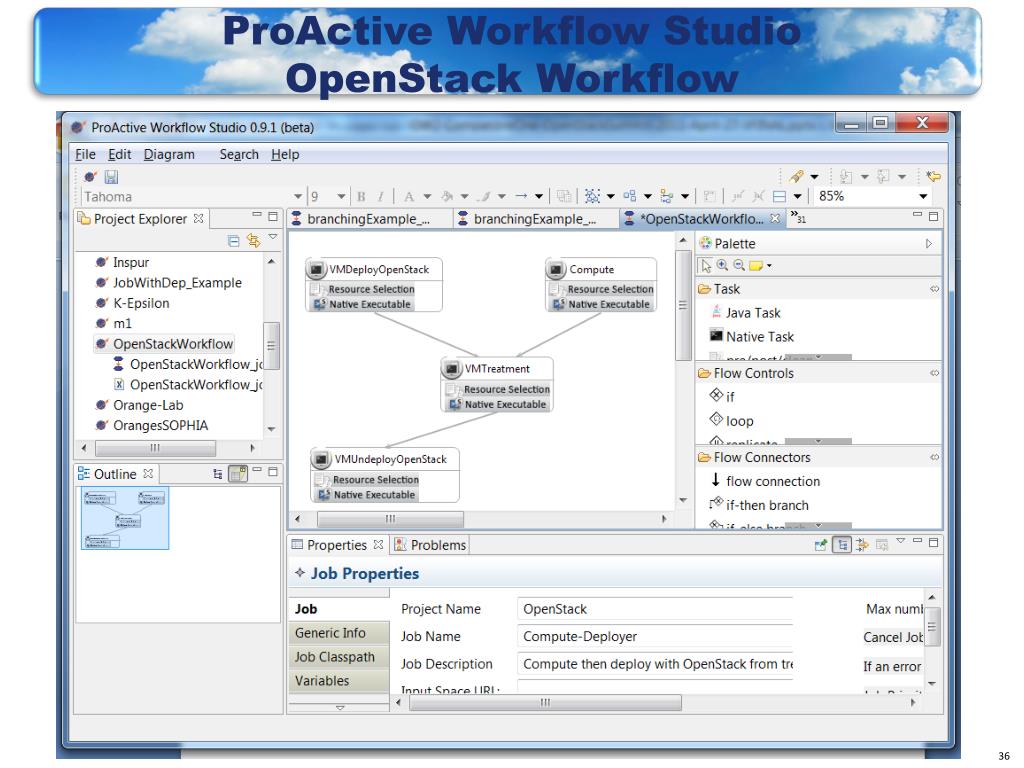Open the Search menu
Viewport: 1024px width, 768px height.
point(239,155)
